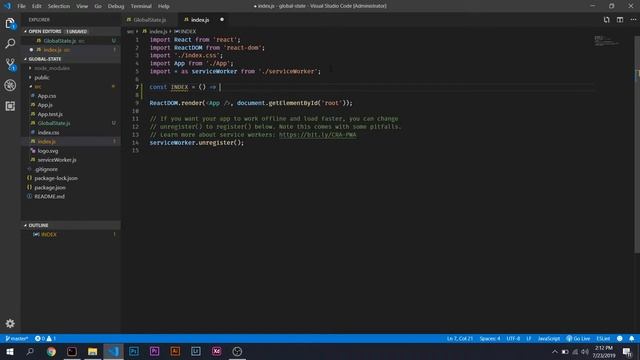Click the unsaved dot on index.js tab
This screenshot has height=360, width=640.
(x=222, y=20)
